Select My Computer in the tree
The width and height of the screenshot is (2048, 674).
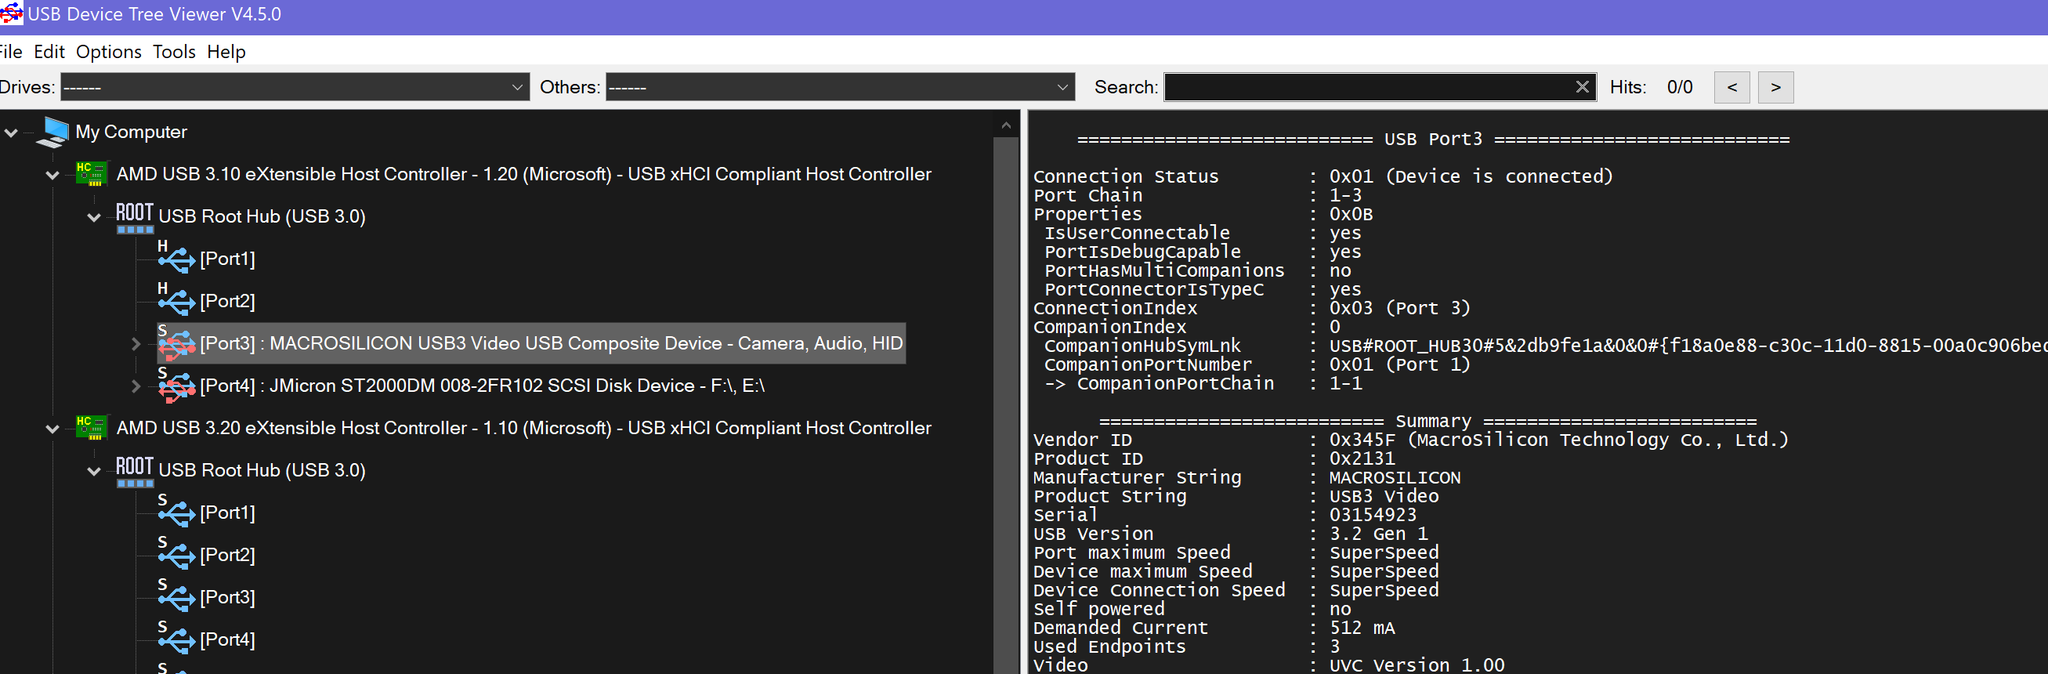pyautogui.click(x=131, y=132)
